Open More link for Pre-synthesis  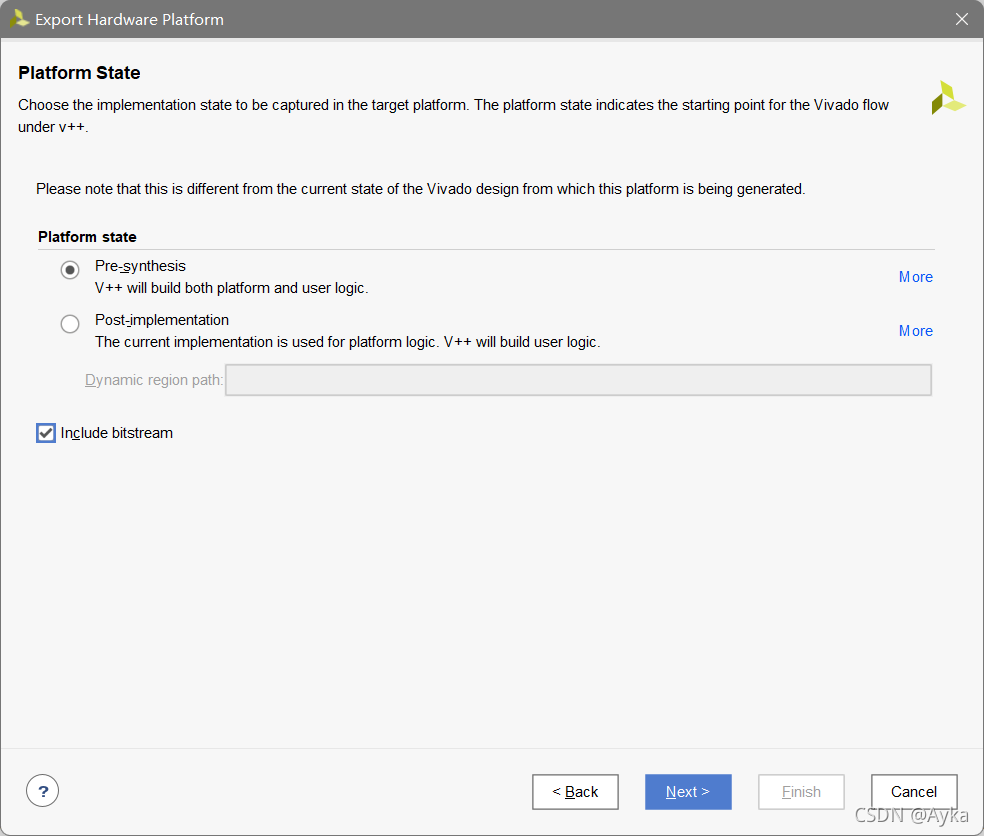916,277
